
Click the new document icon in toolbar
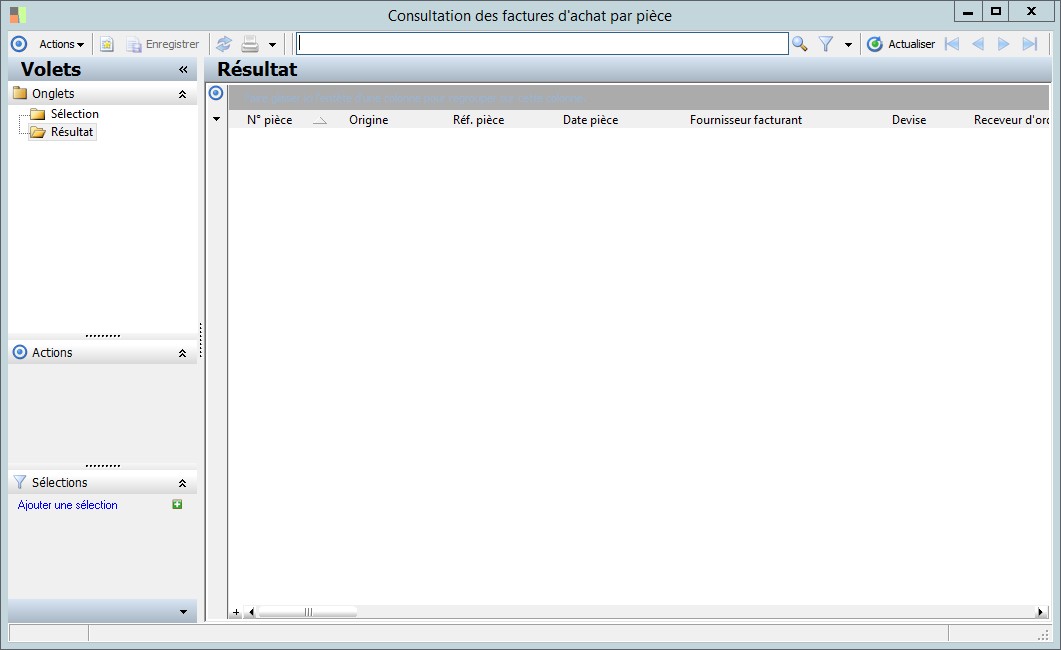(107, 44)
